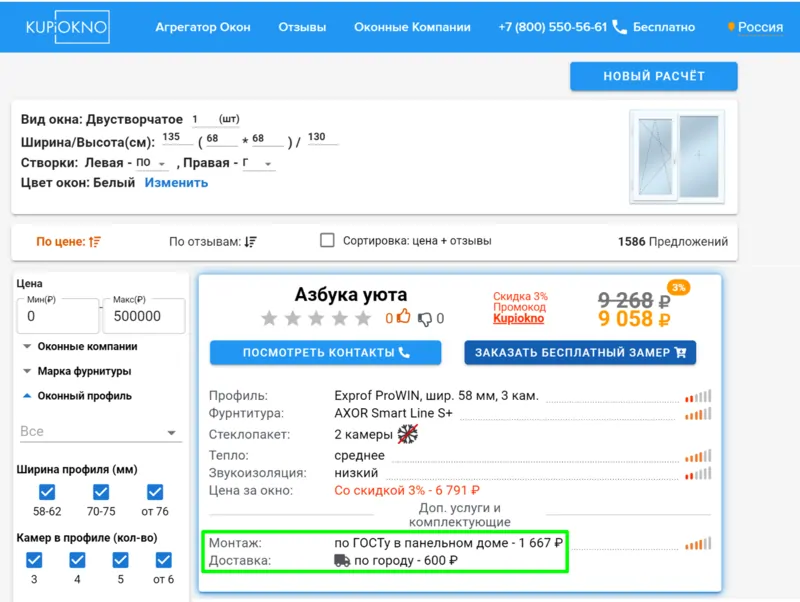
Task: Click the Тепло rating bars indicator
Action: pos(698,456)
